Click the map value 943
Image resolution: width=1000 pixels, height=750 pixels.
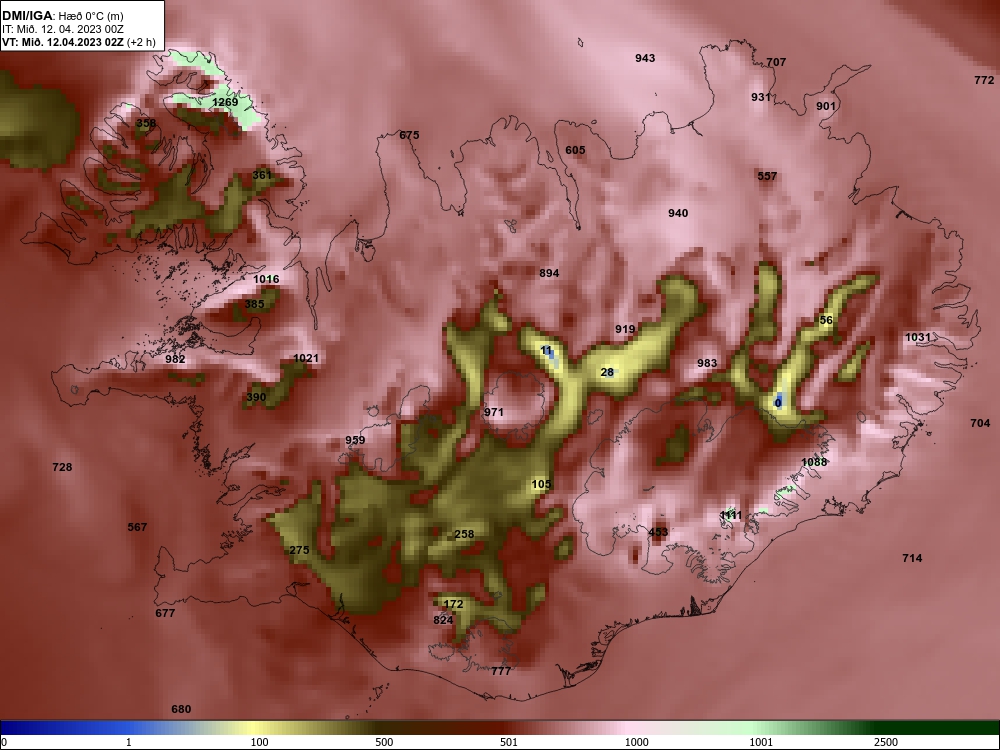coord(645,58)
